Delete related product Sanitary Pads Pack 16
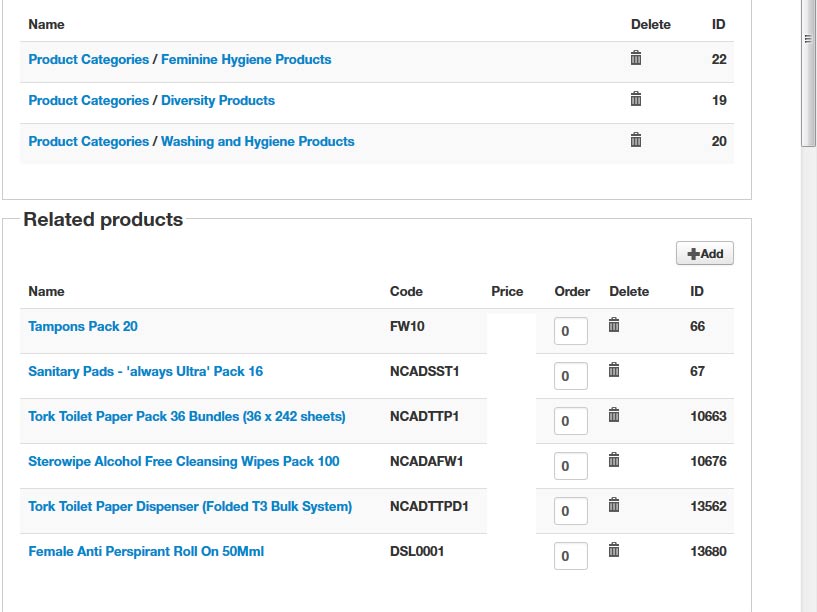The width and height of the screenshot is (817, 612). 614,370
